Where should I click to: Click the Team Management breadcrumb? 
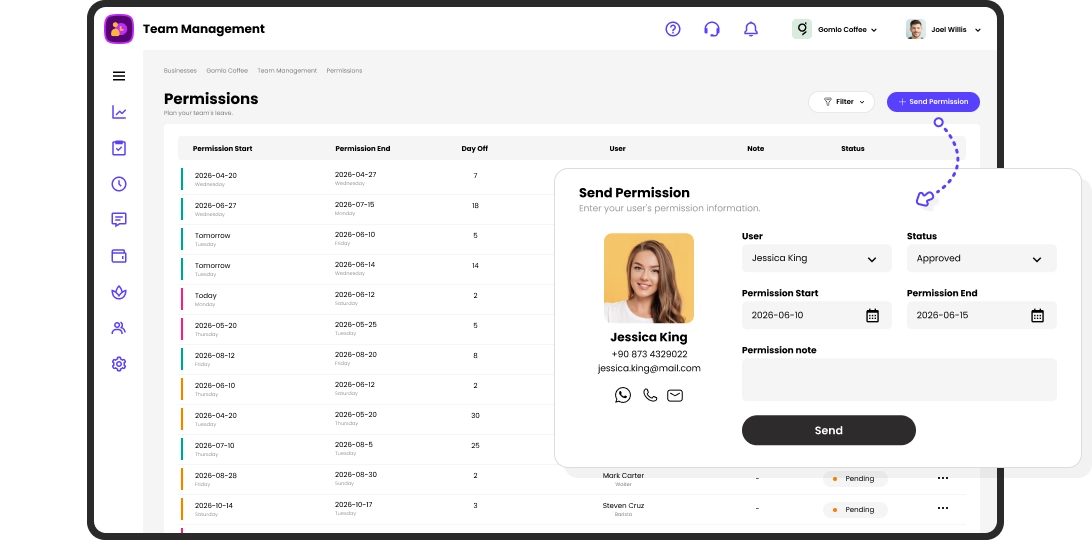pos(287,71)
